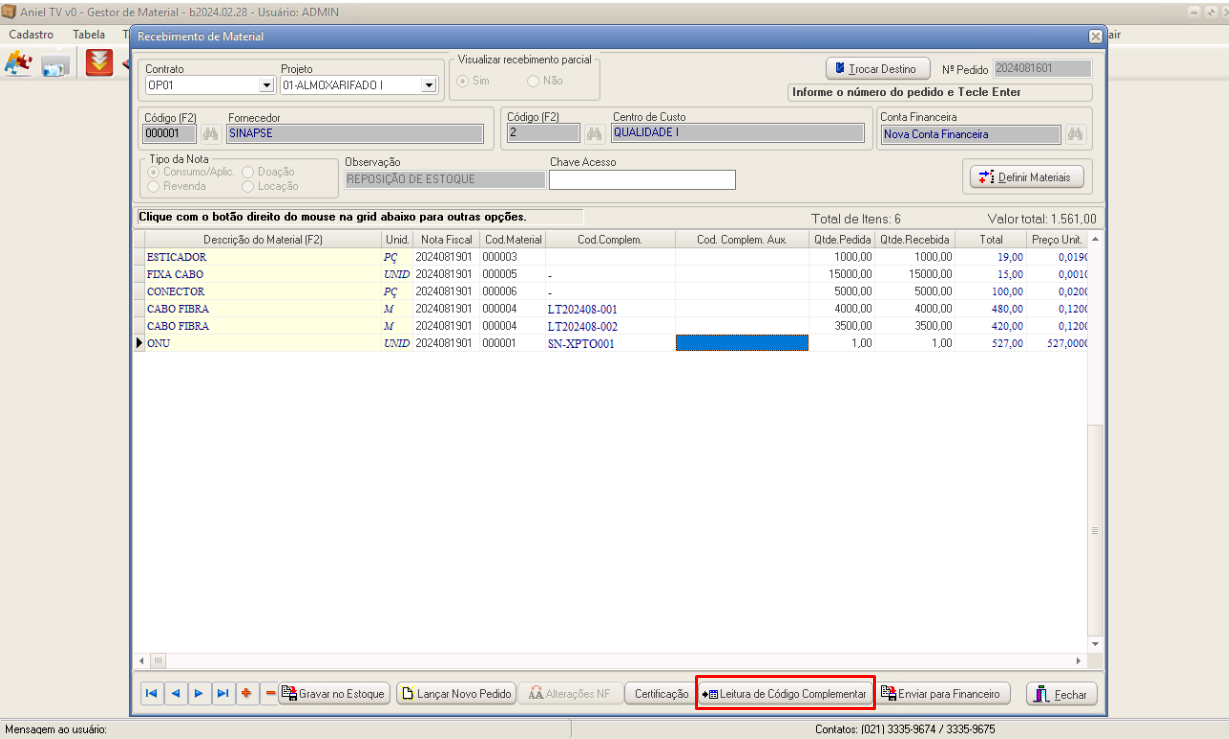Open the Contrato dropdown

[266, 86]
